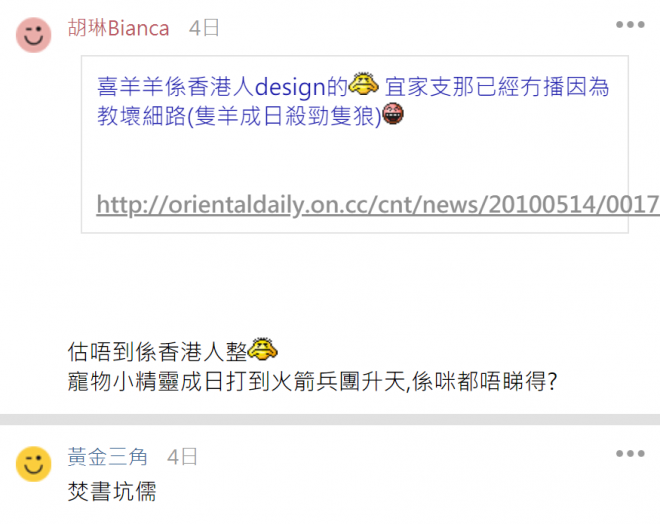The width and height of the screenshot is (660, 524).
Task: Open more options on 胡琳Bianca's comment
Action: tap(630, 25)
